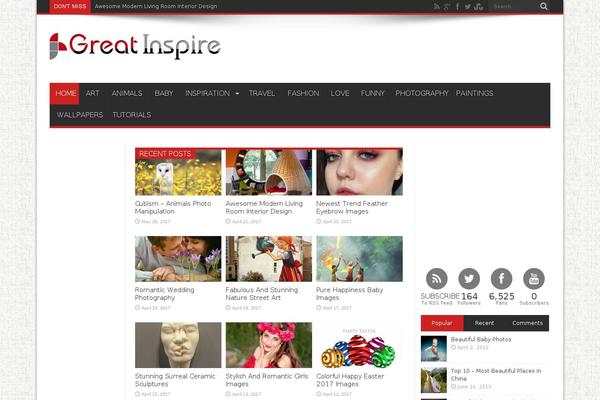
Task: Click the search magnifier icon
Action: (x=544, y=6)
